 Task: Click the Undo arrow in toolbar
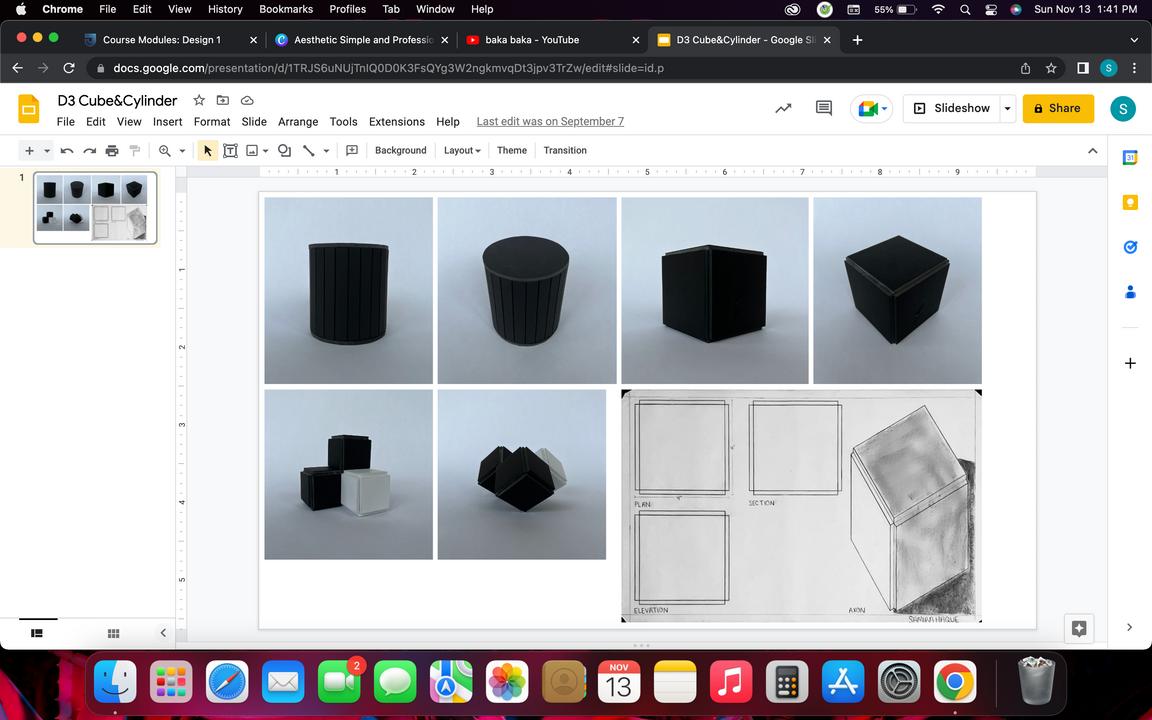click(x=67, y=151)
